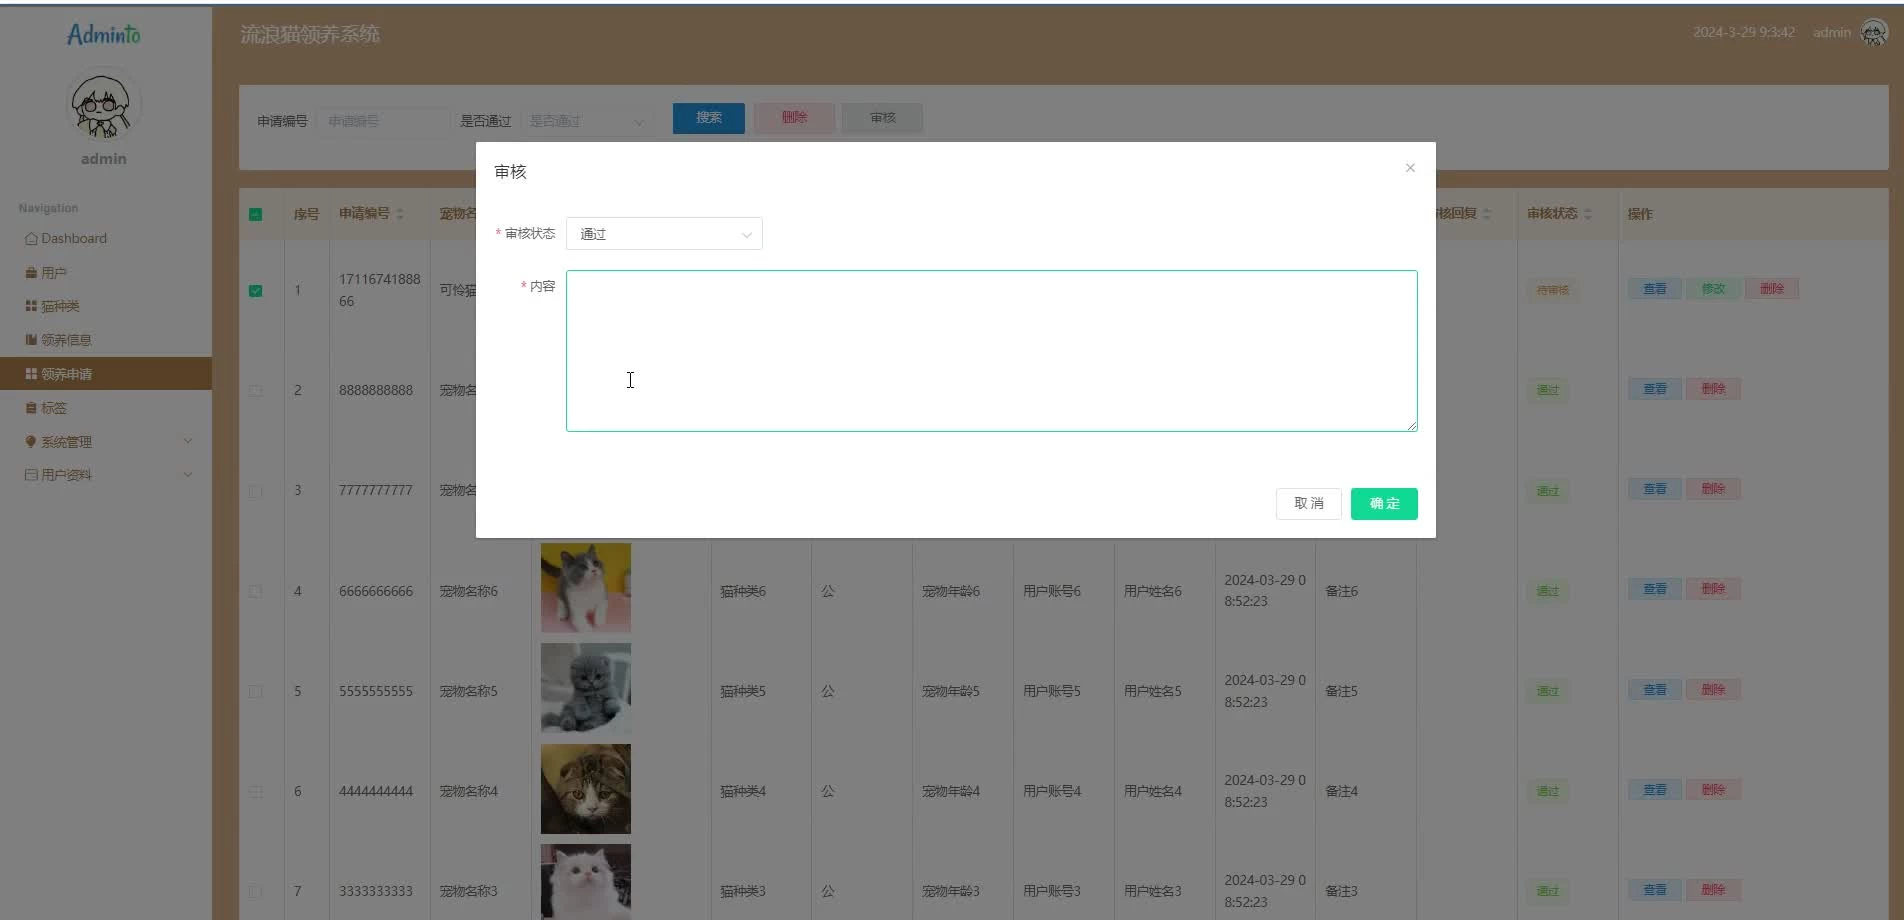This screenshot has width=1904, height=920.
Task: Expand the 用户资料 submenu chevron
Action: (x=187, y=475)
